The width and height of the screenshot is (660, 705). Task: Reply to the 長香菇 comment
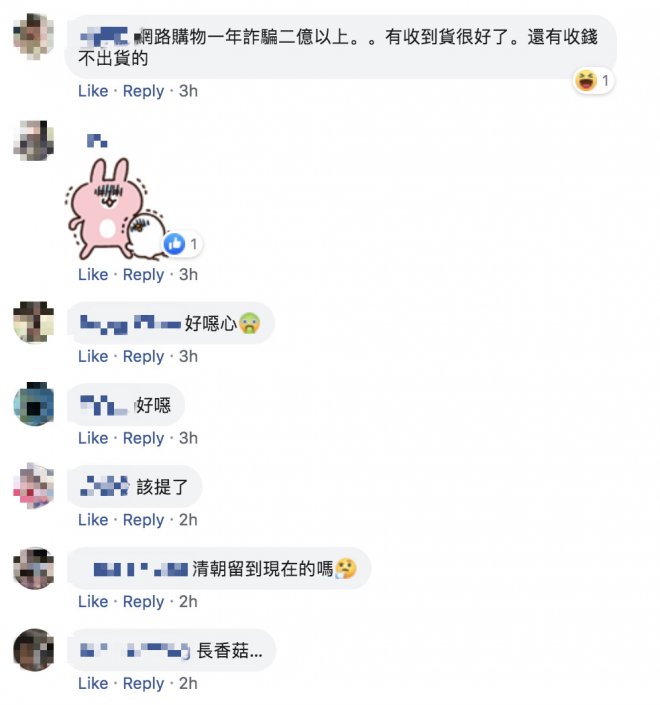pyautogui.click(x=143, y=684)
